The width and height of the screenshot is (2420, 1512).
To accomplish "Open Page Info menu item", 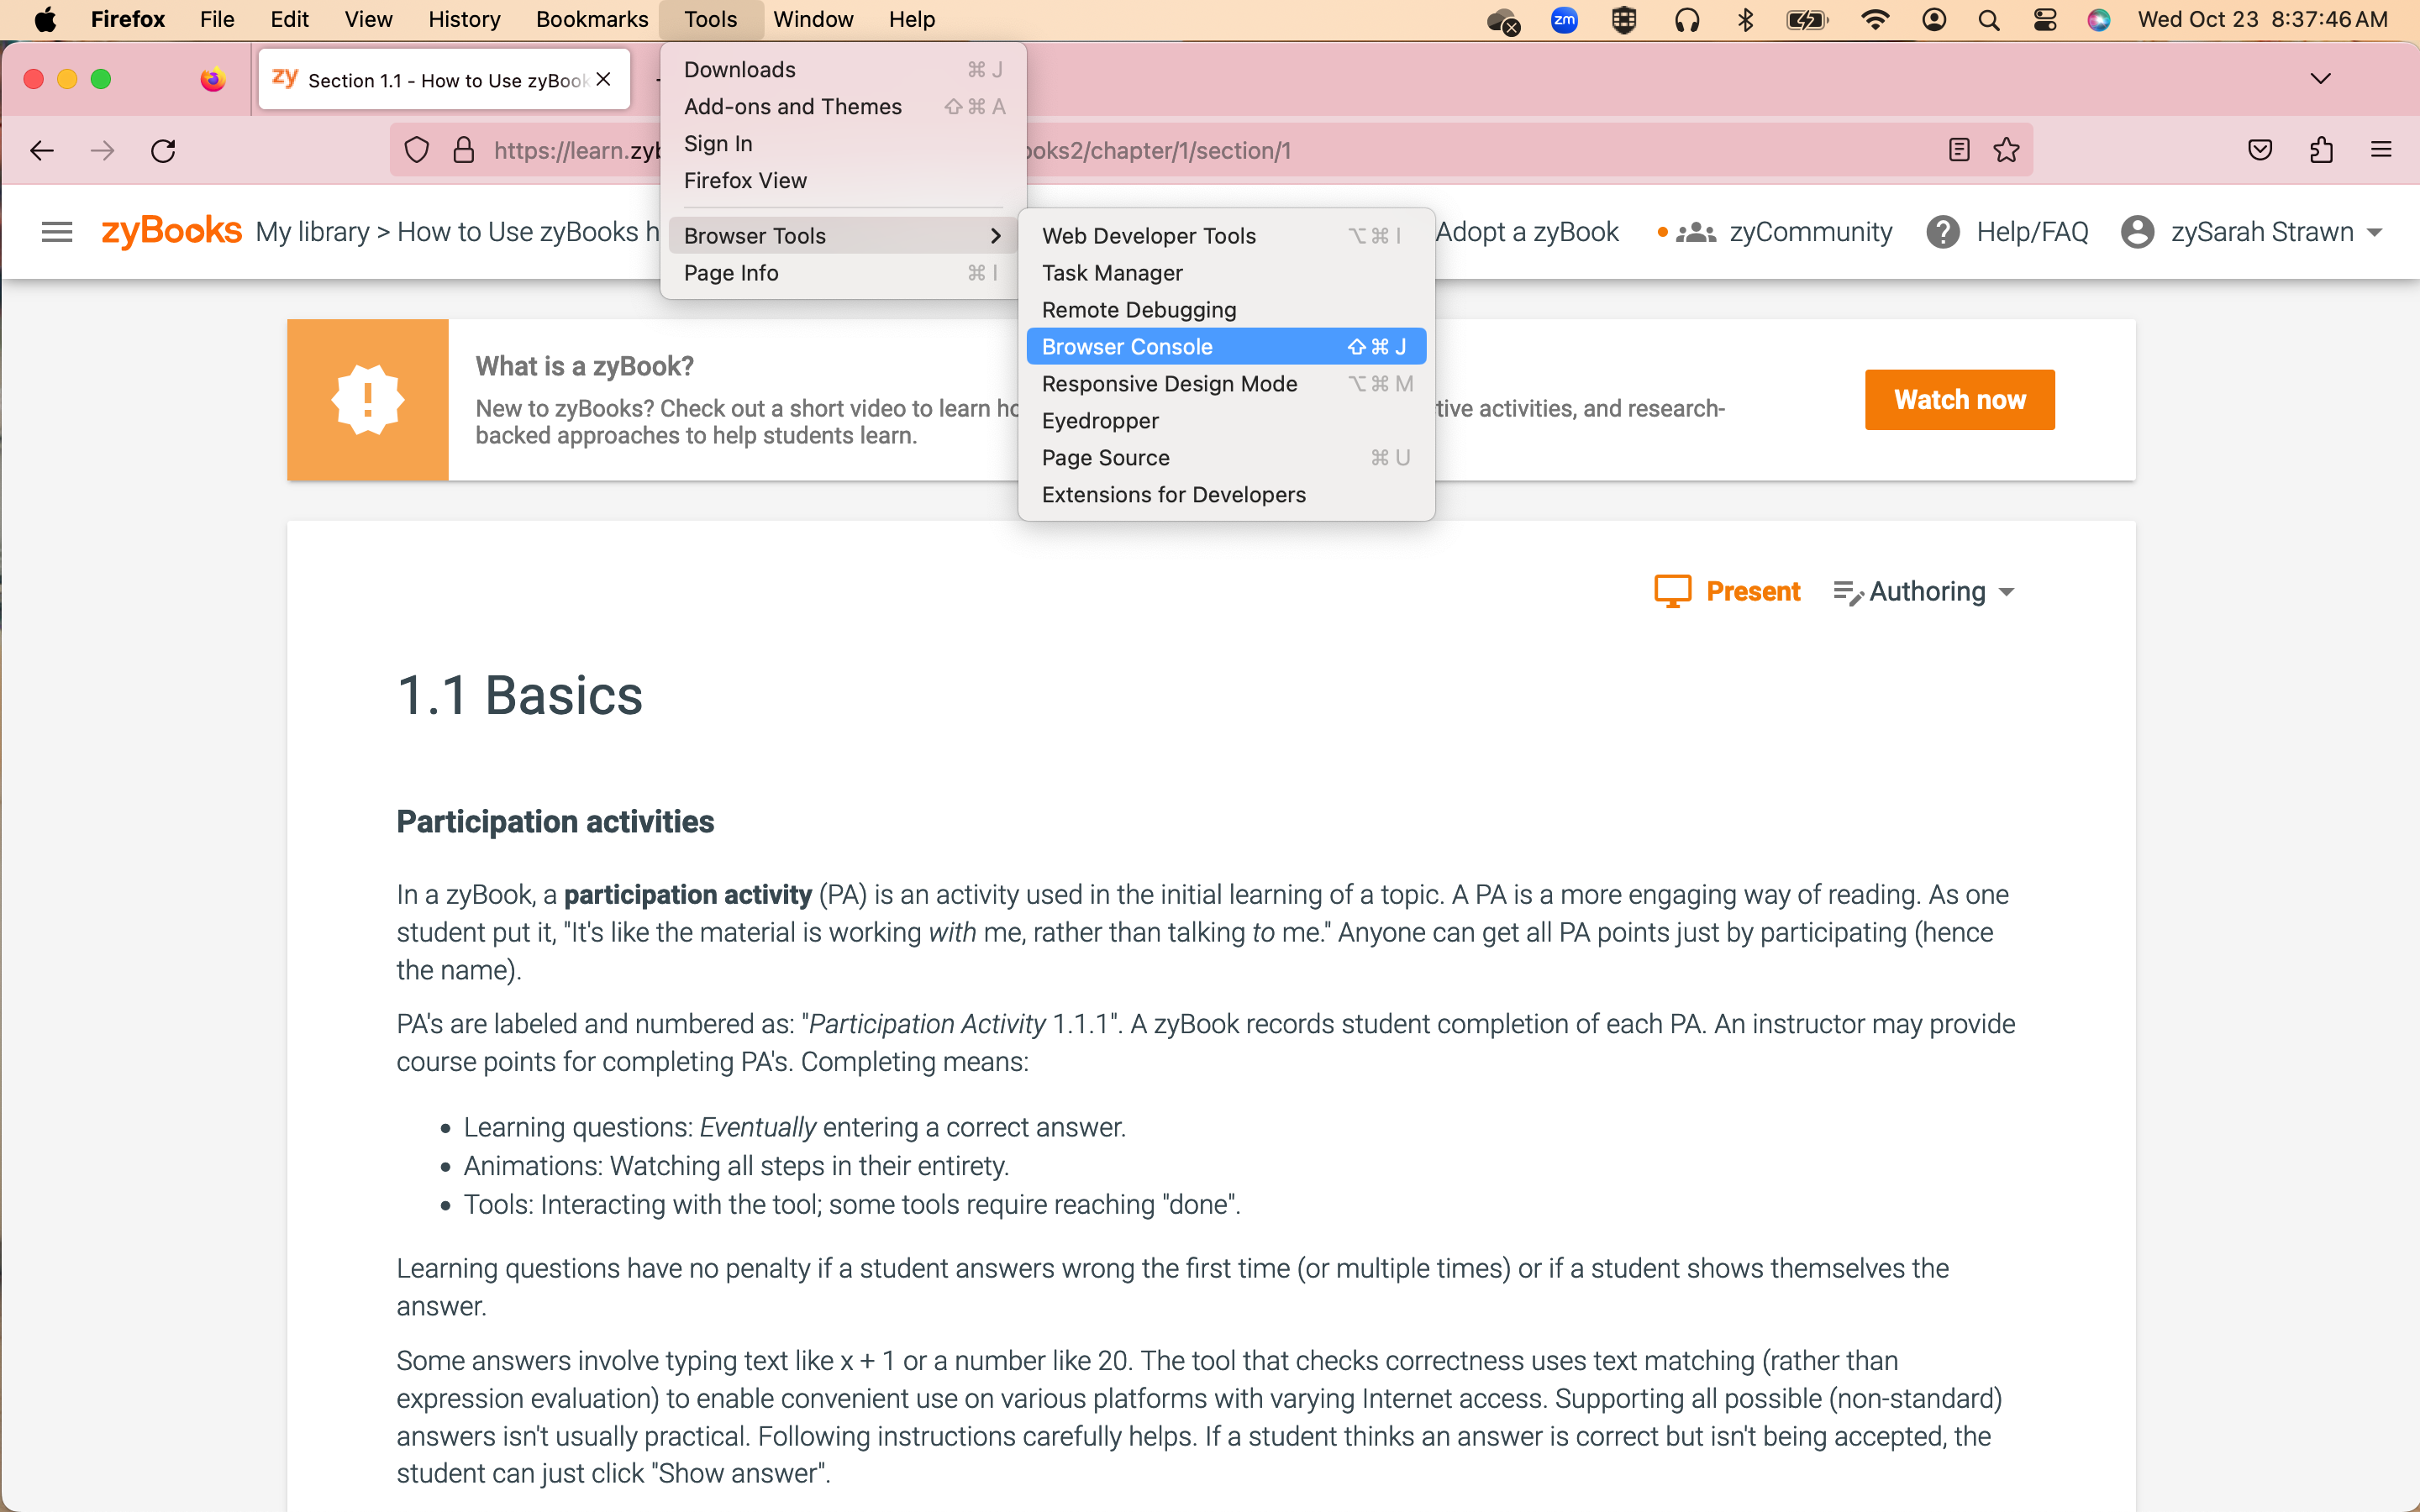I will (x=843, y=273).
